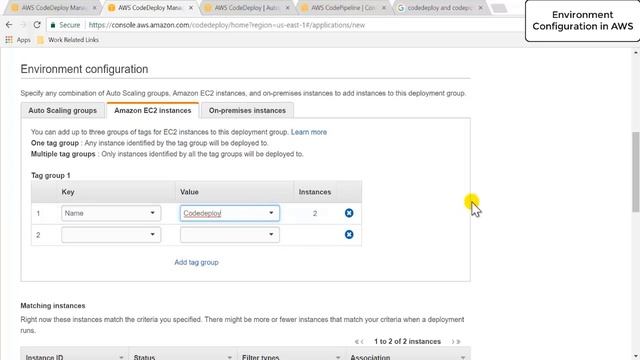Remove tag row 2 with the X icon

(x=349, y=234)
